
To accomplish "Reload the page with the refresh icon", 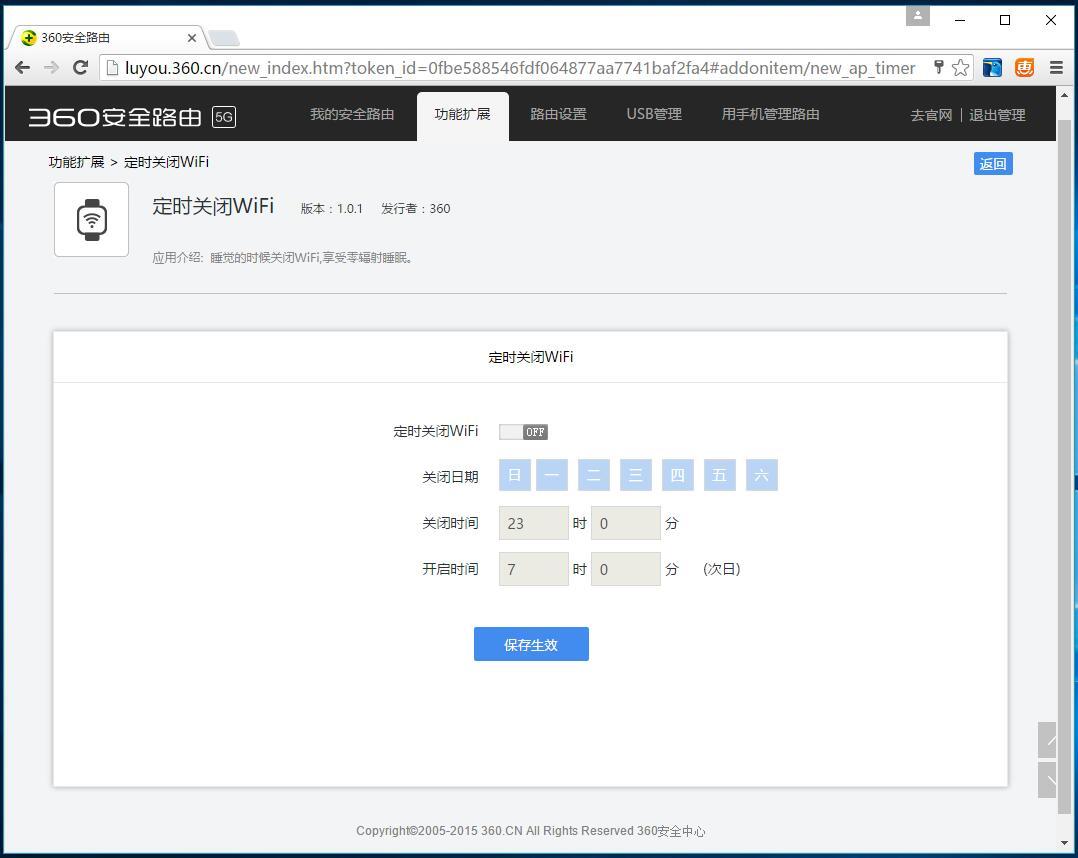I will (81, 68).
